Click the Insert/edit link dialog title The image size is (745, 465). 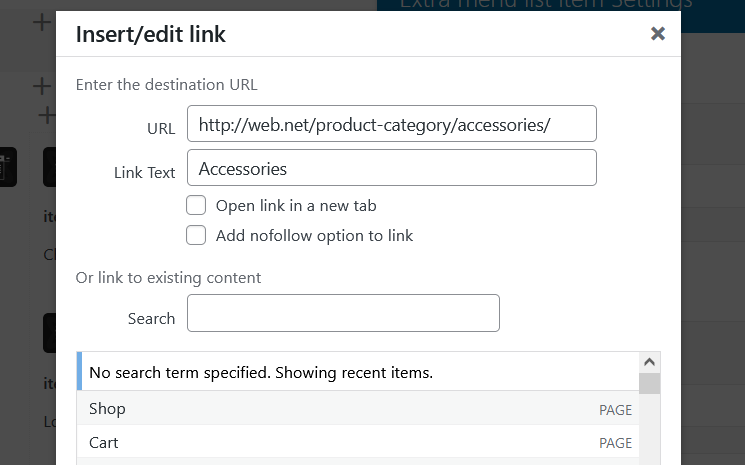(151, 35)
